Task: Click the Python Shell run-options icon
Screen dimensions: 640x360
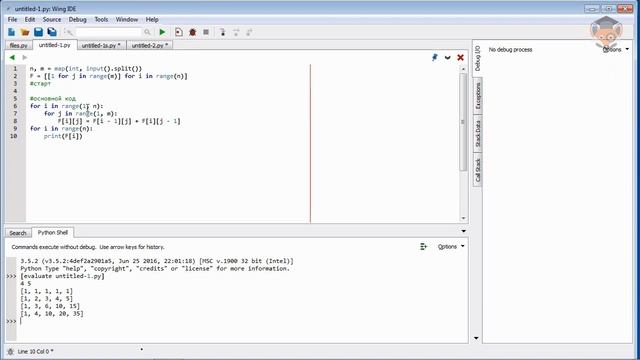Action: [423, 247]
